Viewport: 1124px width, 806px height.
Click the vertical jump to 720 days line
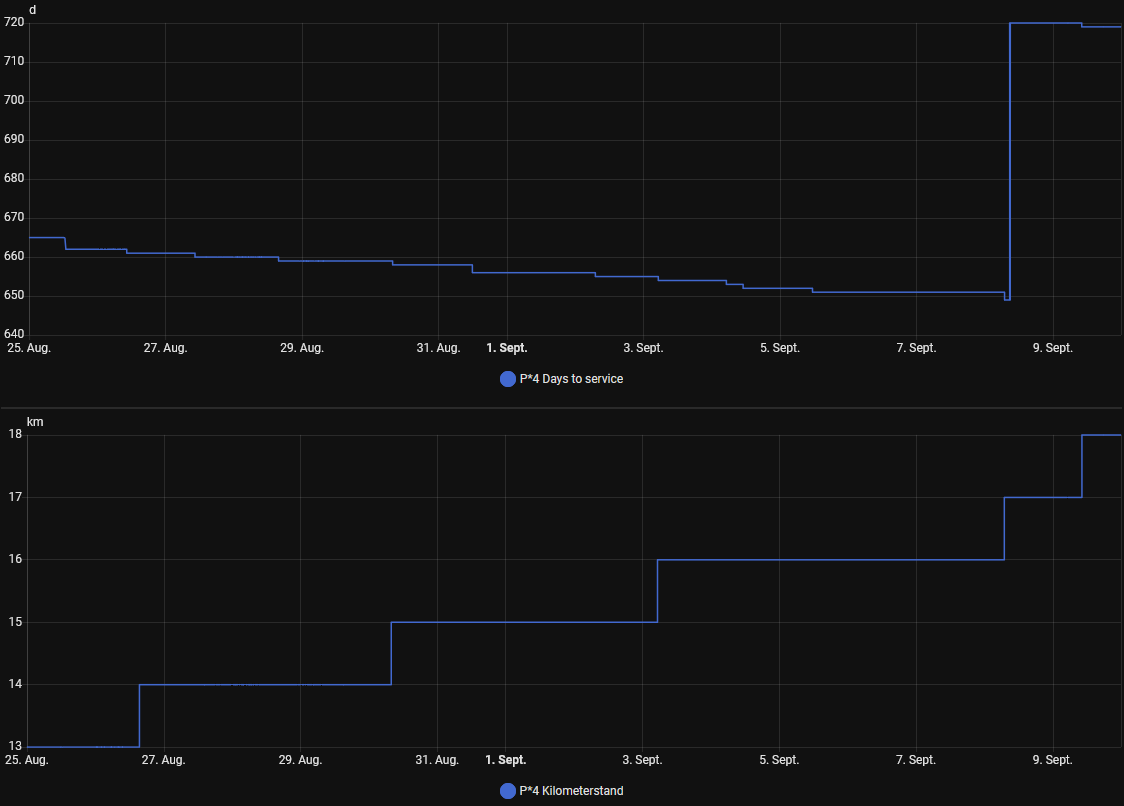(1010, 161)
